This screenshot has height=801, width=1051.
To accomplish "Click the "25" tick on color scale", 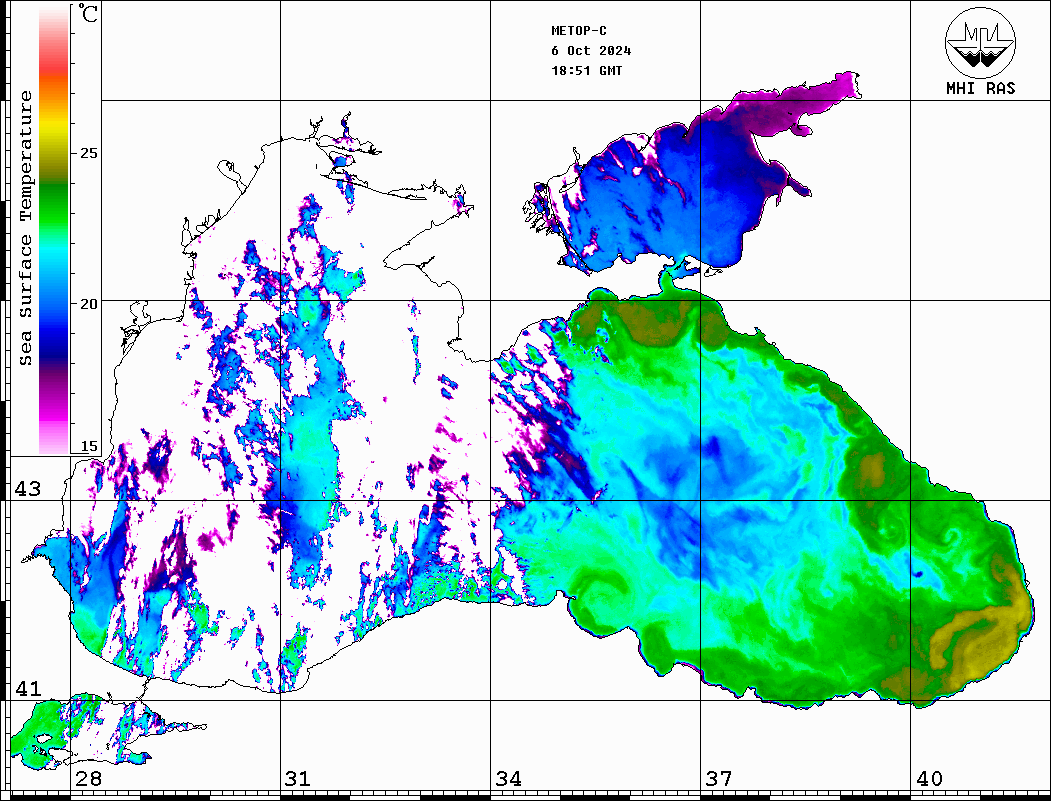I will pyautogui.click(x=88, y=153).
